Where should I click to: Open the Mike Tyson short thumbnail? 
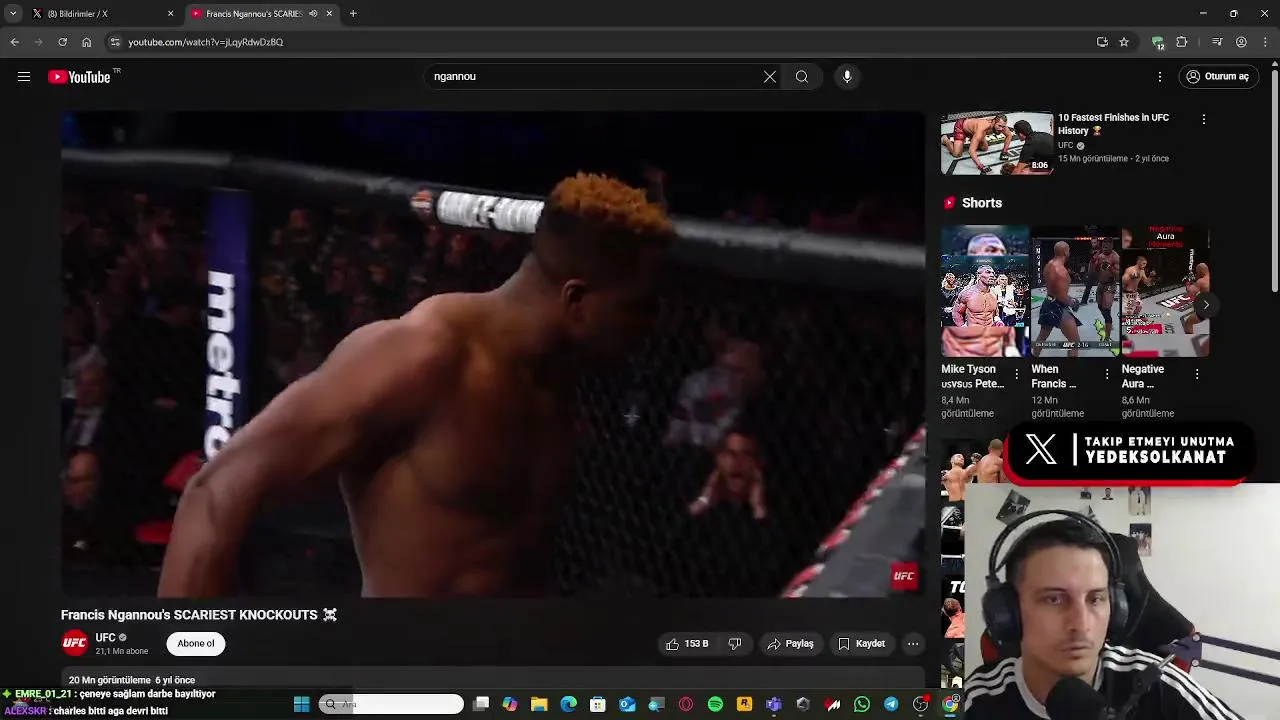pyautogui.click(x=985, y=291)
